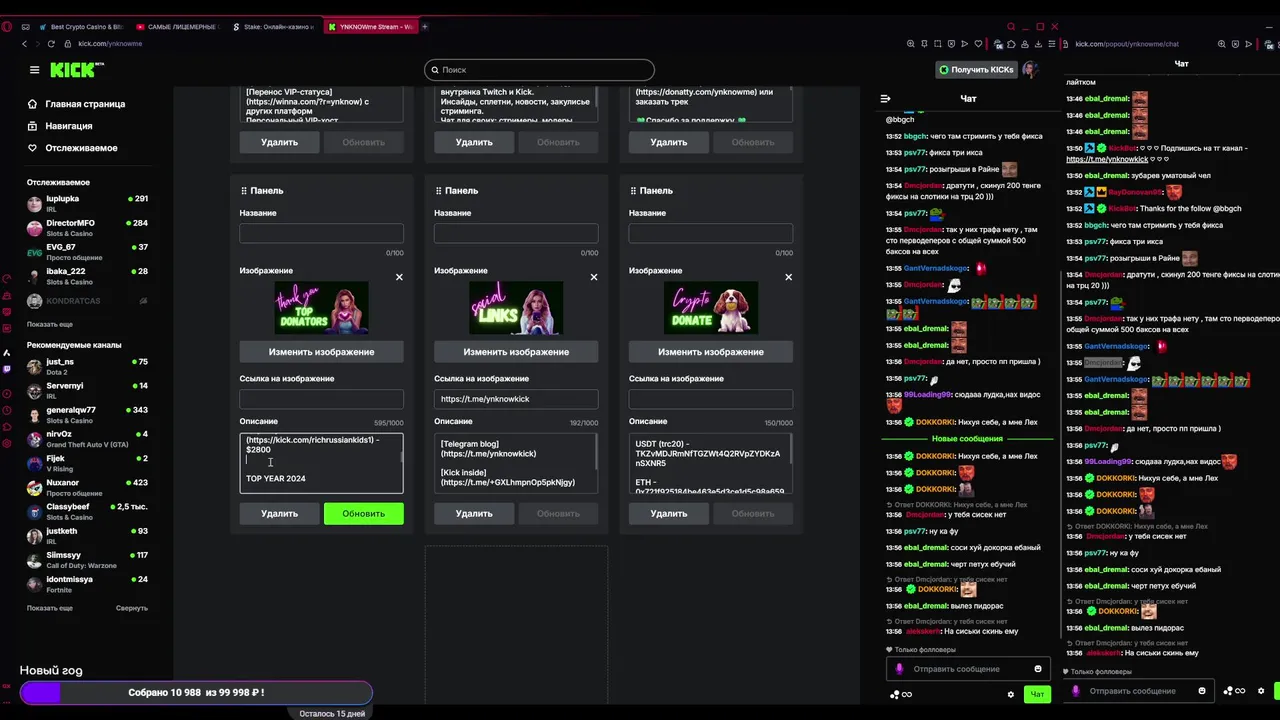Click Название field of Top Donators panel
Image resolution: width=1280 pixels, height=720 pixels.
pyautogui.click(x=321, y=233)
